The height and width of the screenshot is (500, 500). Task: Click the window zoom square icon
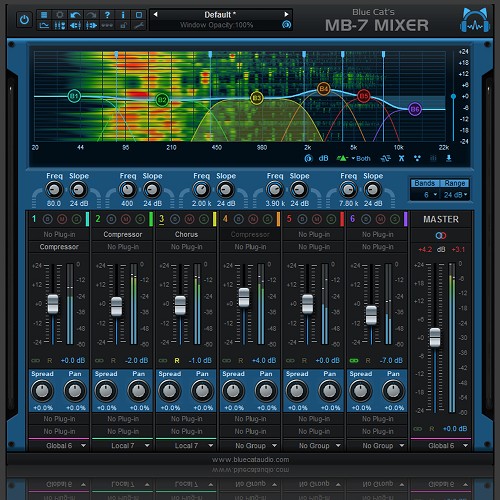(139, 15)
